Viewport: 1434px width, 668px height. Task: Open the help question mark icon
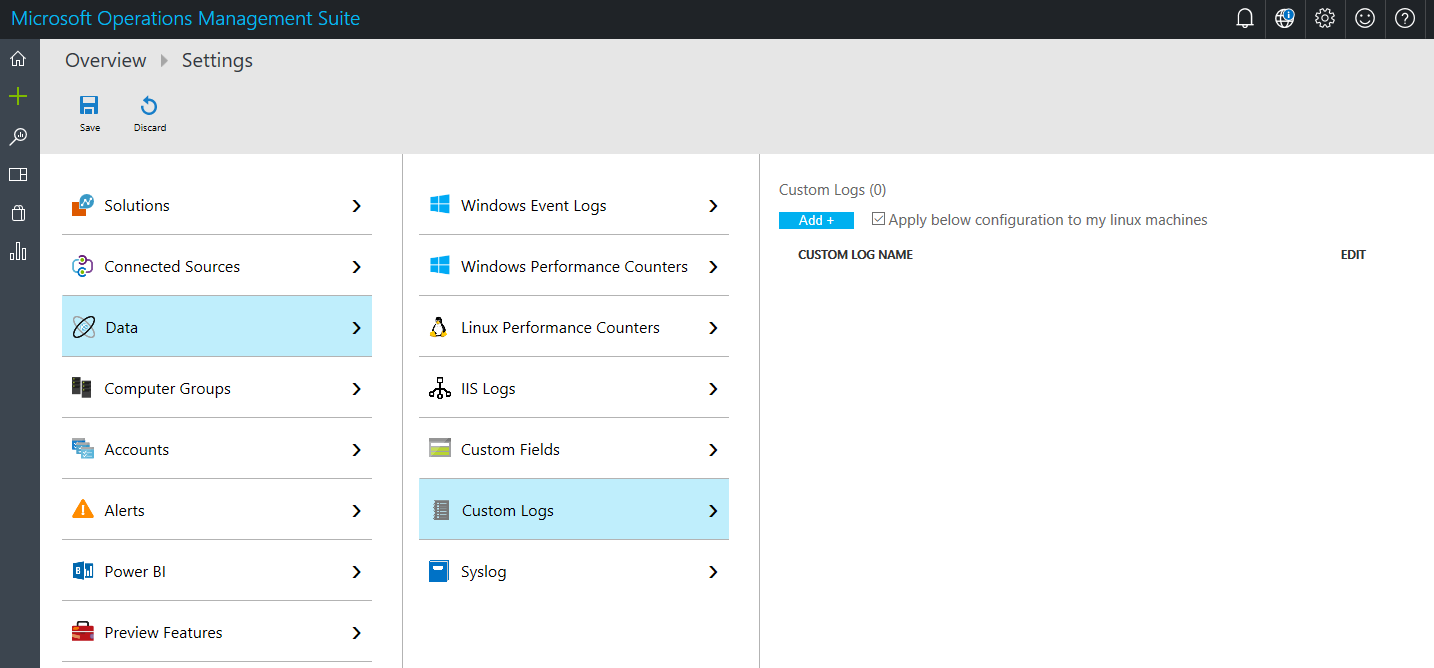(x=1405, y=18)
